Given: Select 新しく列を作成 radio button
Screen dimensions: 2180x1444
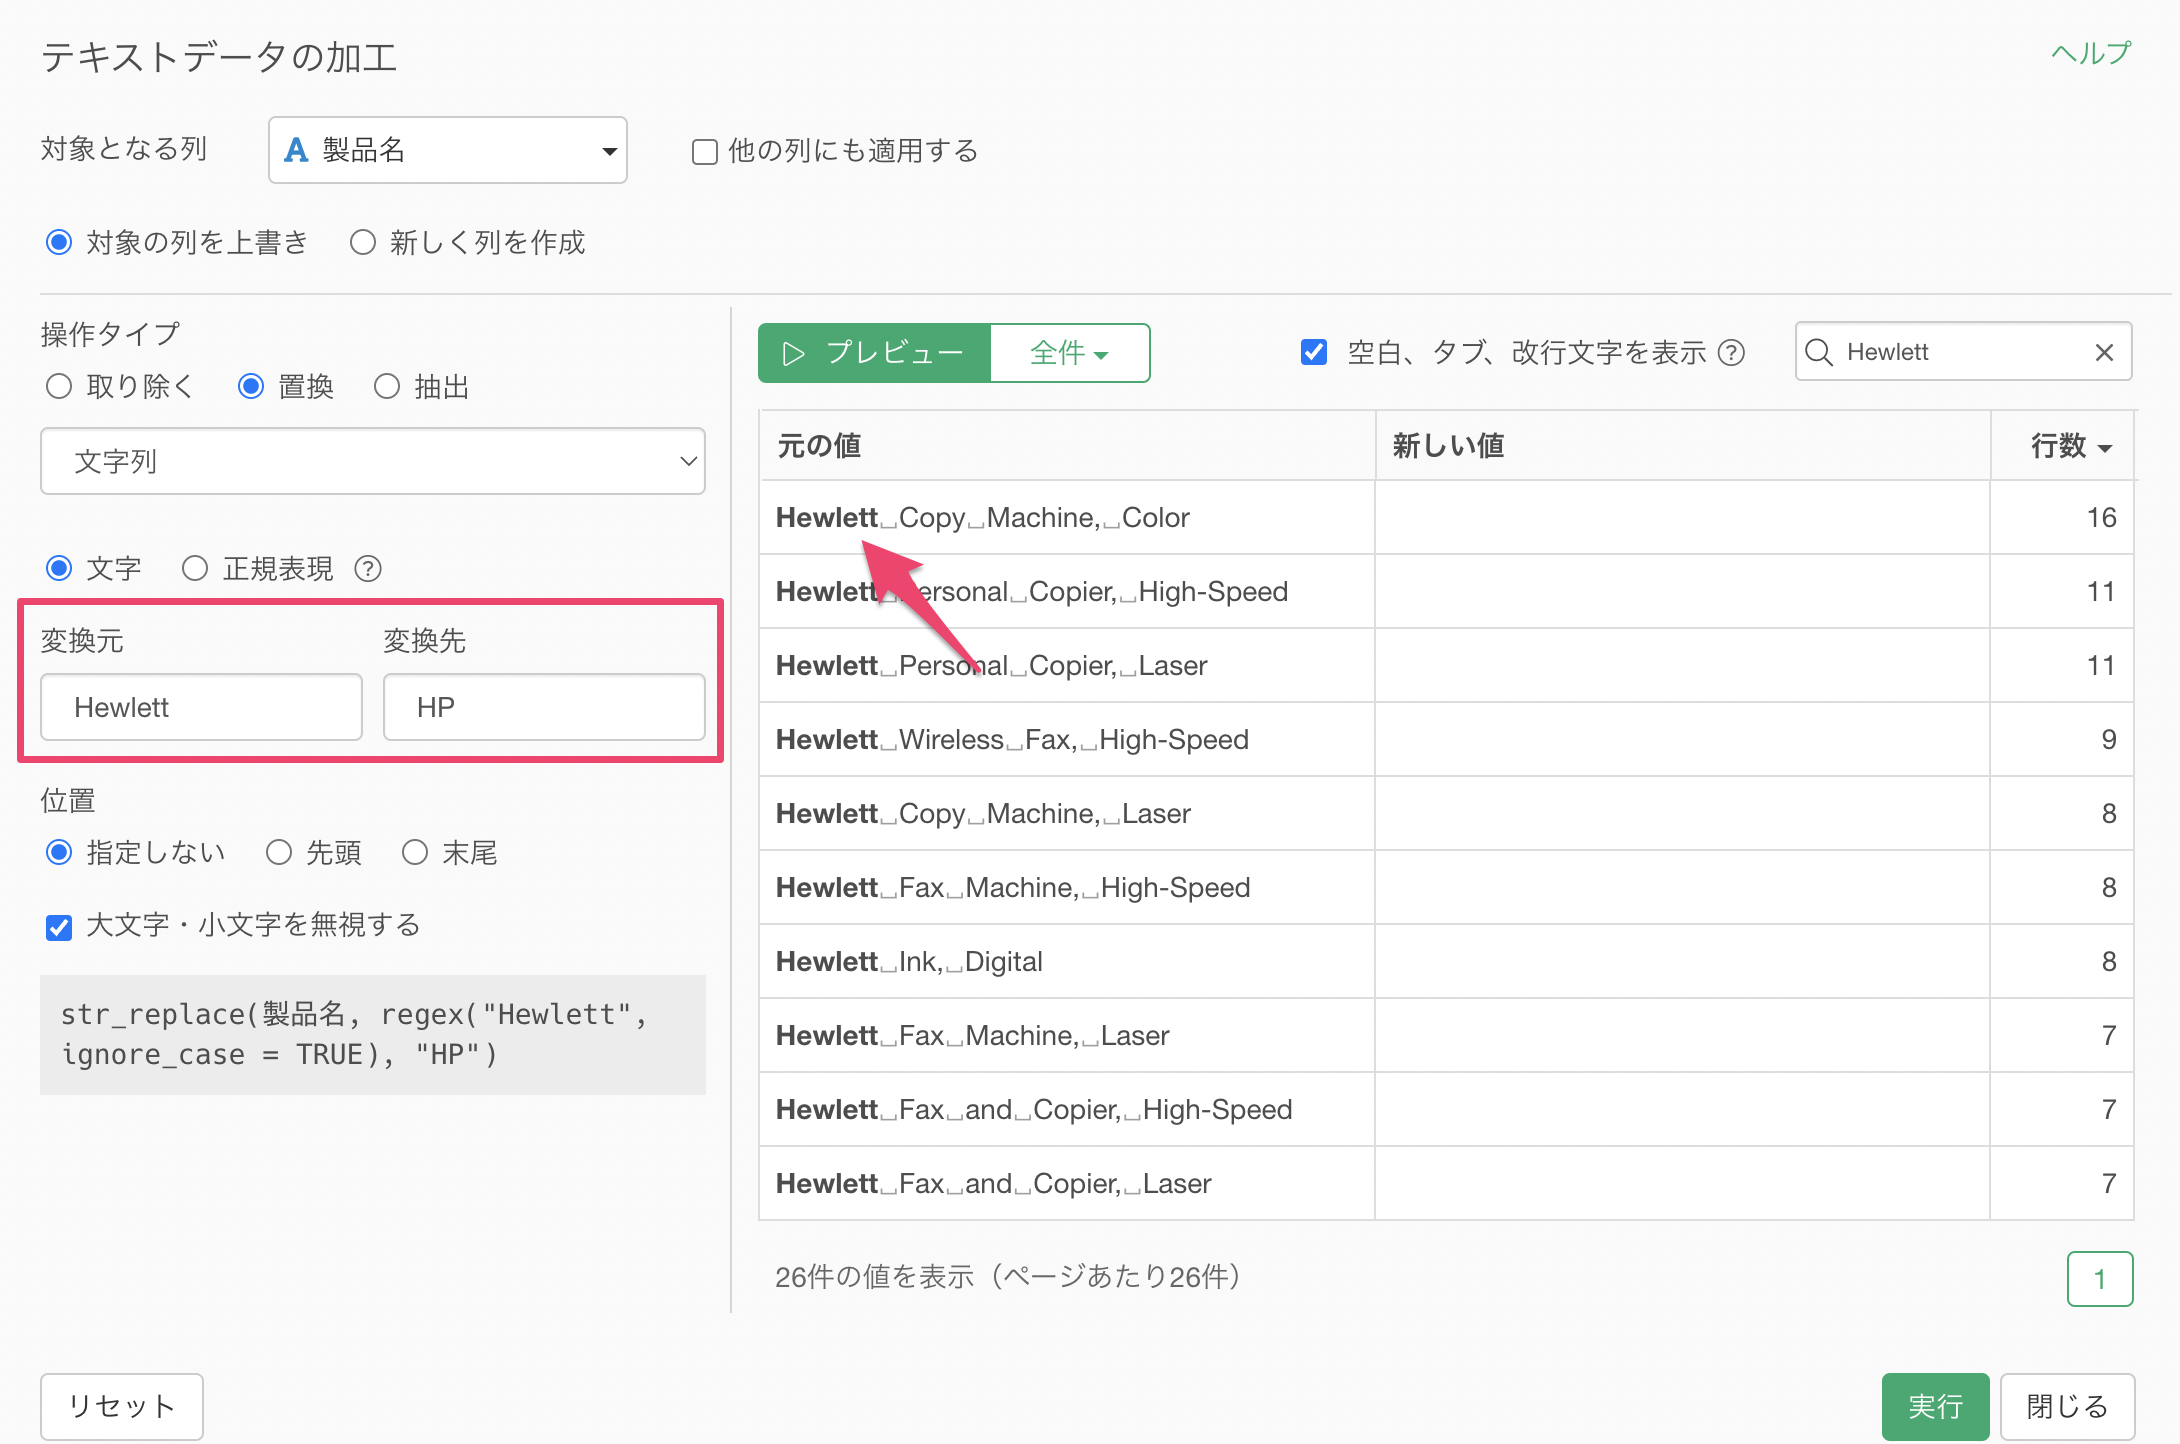Looking at the screenshot, I should (362, 243).
